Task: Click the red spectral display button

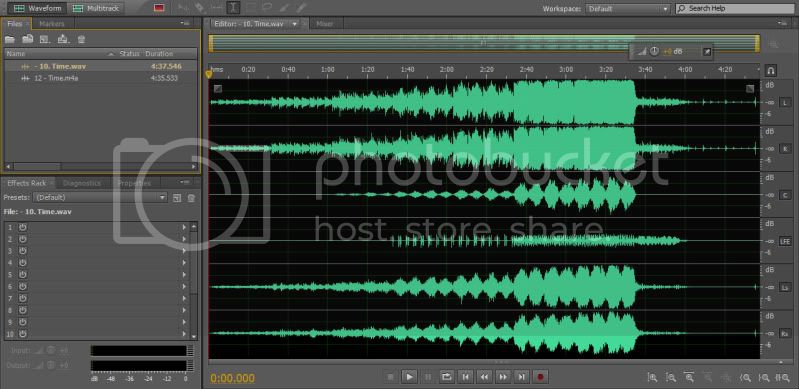Action: coord(159,8)
